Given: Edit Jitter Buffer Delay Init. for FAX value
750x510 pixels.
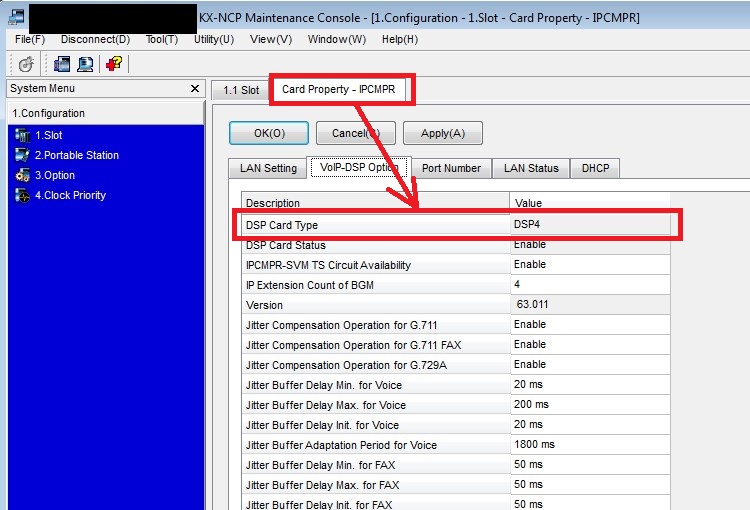Looking at the screenshot, I should (x=590, y=504).
